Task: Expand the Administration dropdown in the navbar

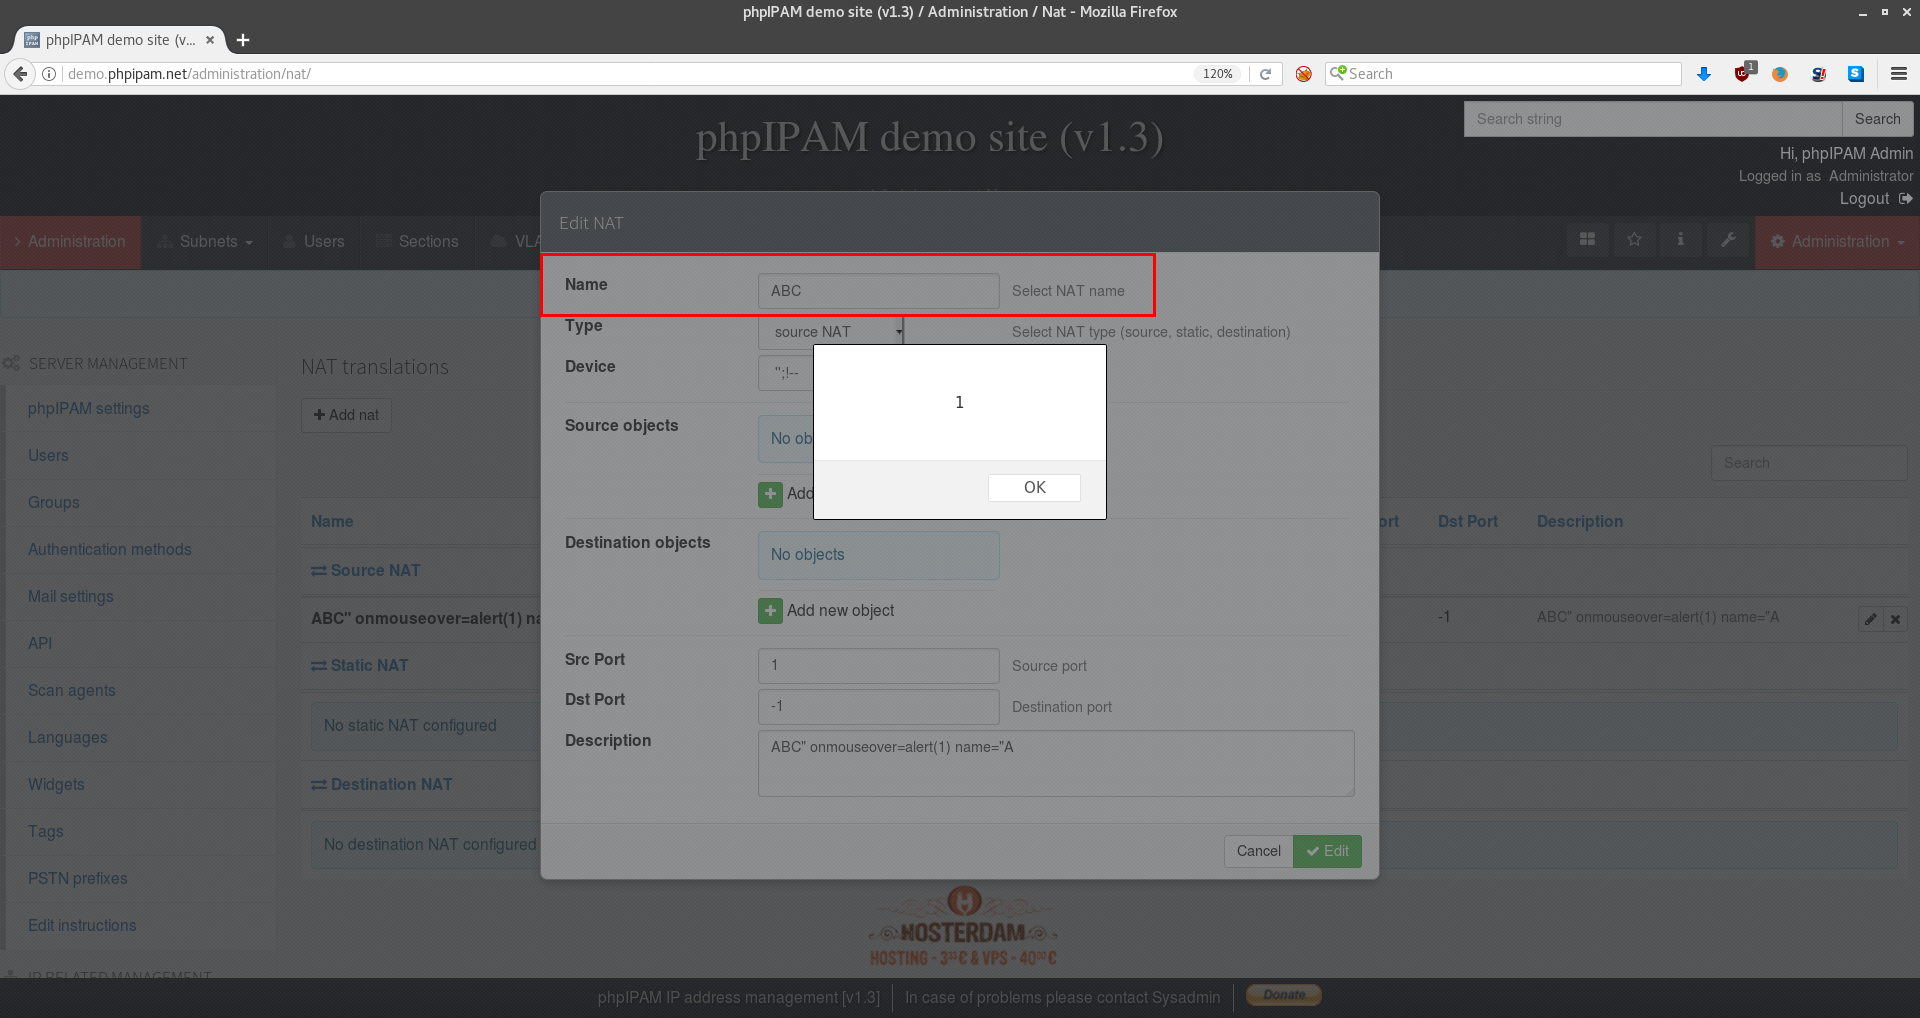Action: point(1836,241)
